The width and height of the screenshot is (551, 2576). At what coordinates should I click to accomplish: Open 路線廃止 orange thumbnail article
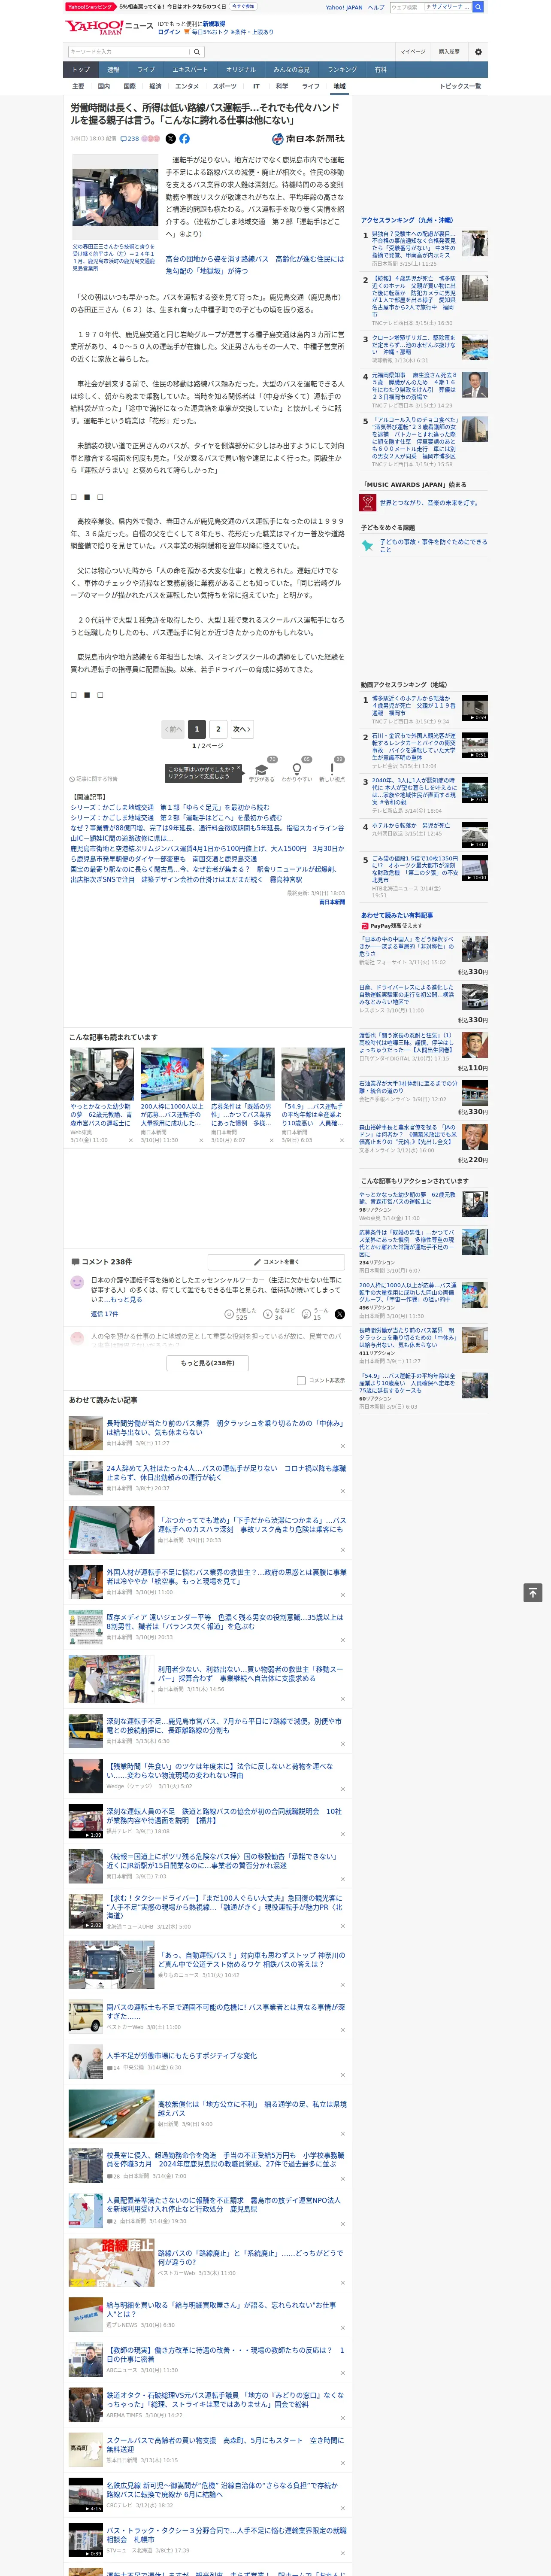tap(111, 2262)
